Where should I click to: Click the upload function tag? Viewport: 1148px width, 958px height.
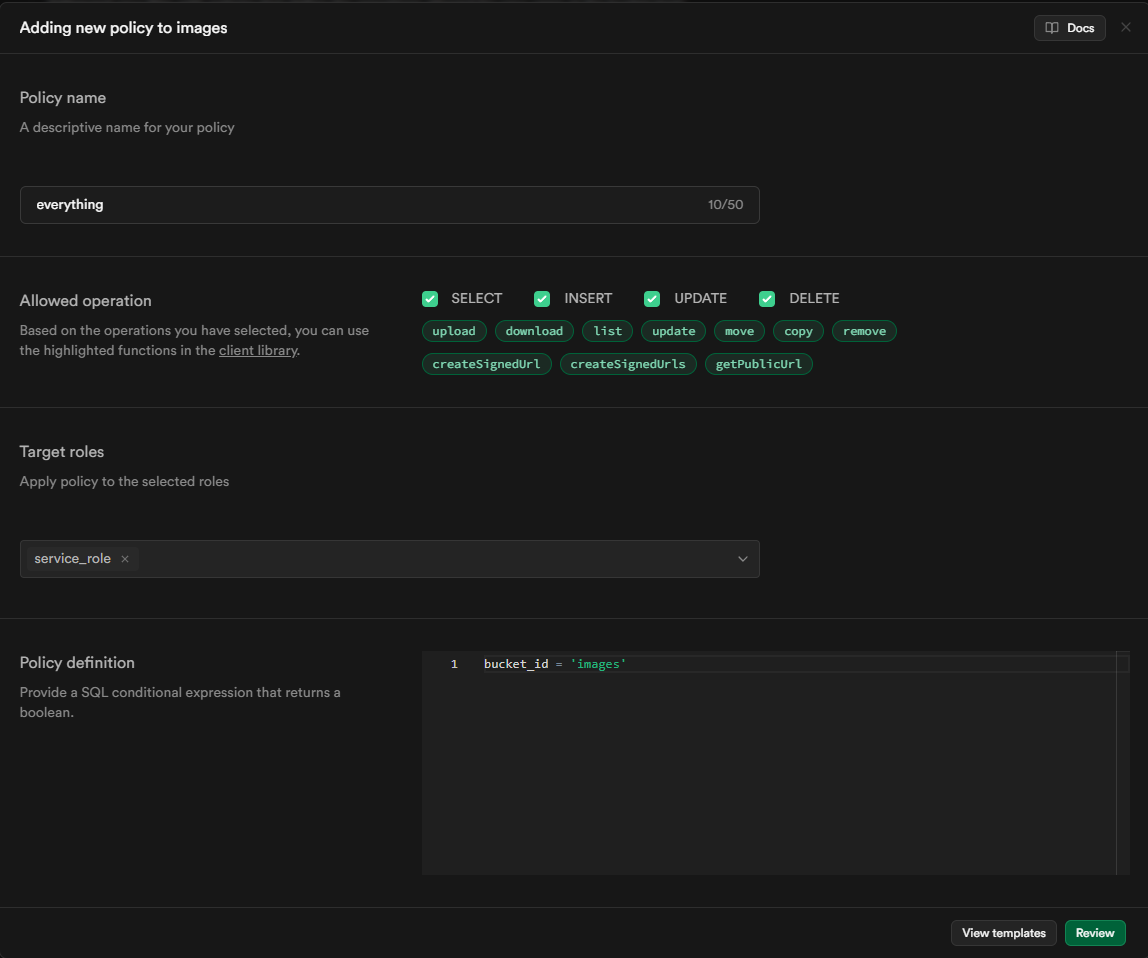454,331
